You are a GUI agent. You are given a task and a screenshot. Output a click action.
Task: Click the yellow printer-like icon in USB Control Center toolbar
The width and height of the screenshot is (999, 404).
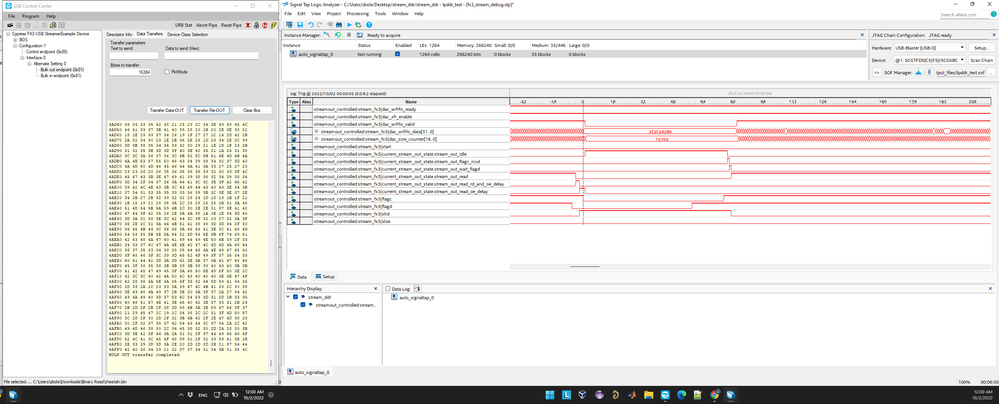pos(53,25)
